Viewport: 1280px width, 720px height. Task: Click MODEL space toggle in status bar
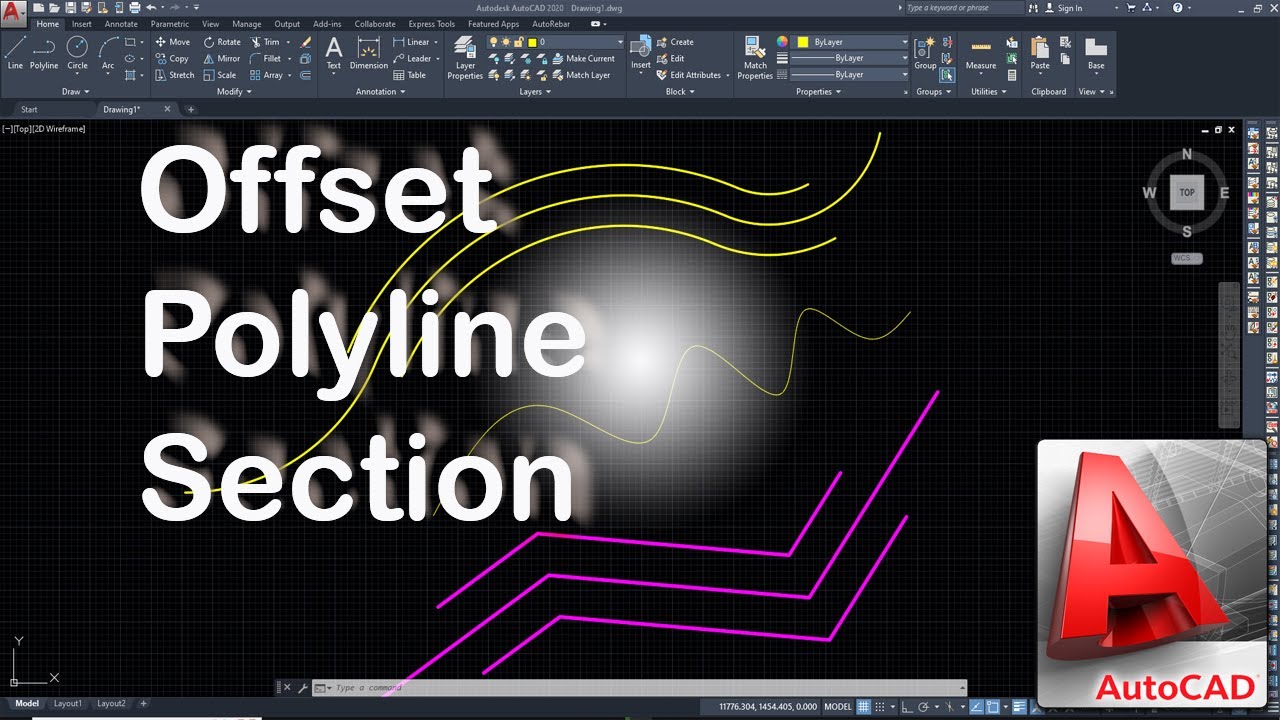coord(838,706)
